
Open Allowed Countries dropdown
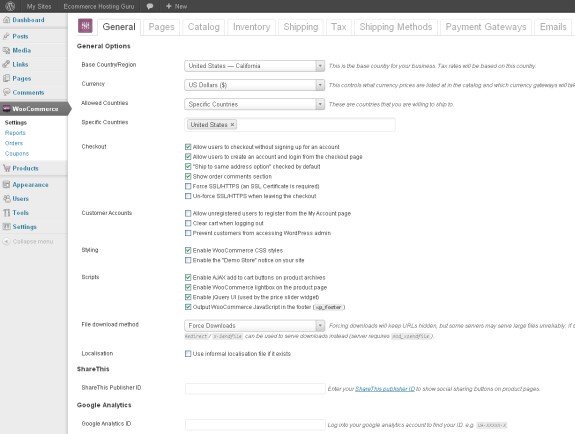click(x=254, y=104)
